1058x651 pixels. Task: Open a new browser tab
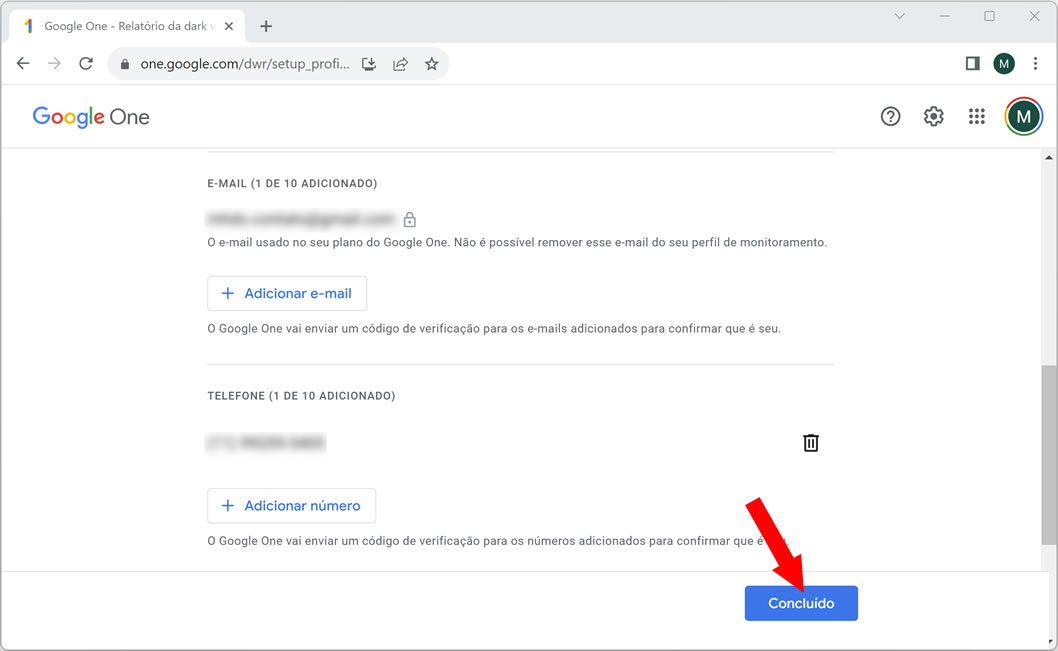click(266, 26)
